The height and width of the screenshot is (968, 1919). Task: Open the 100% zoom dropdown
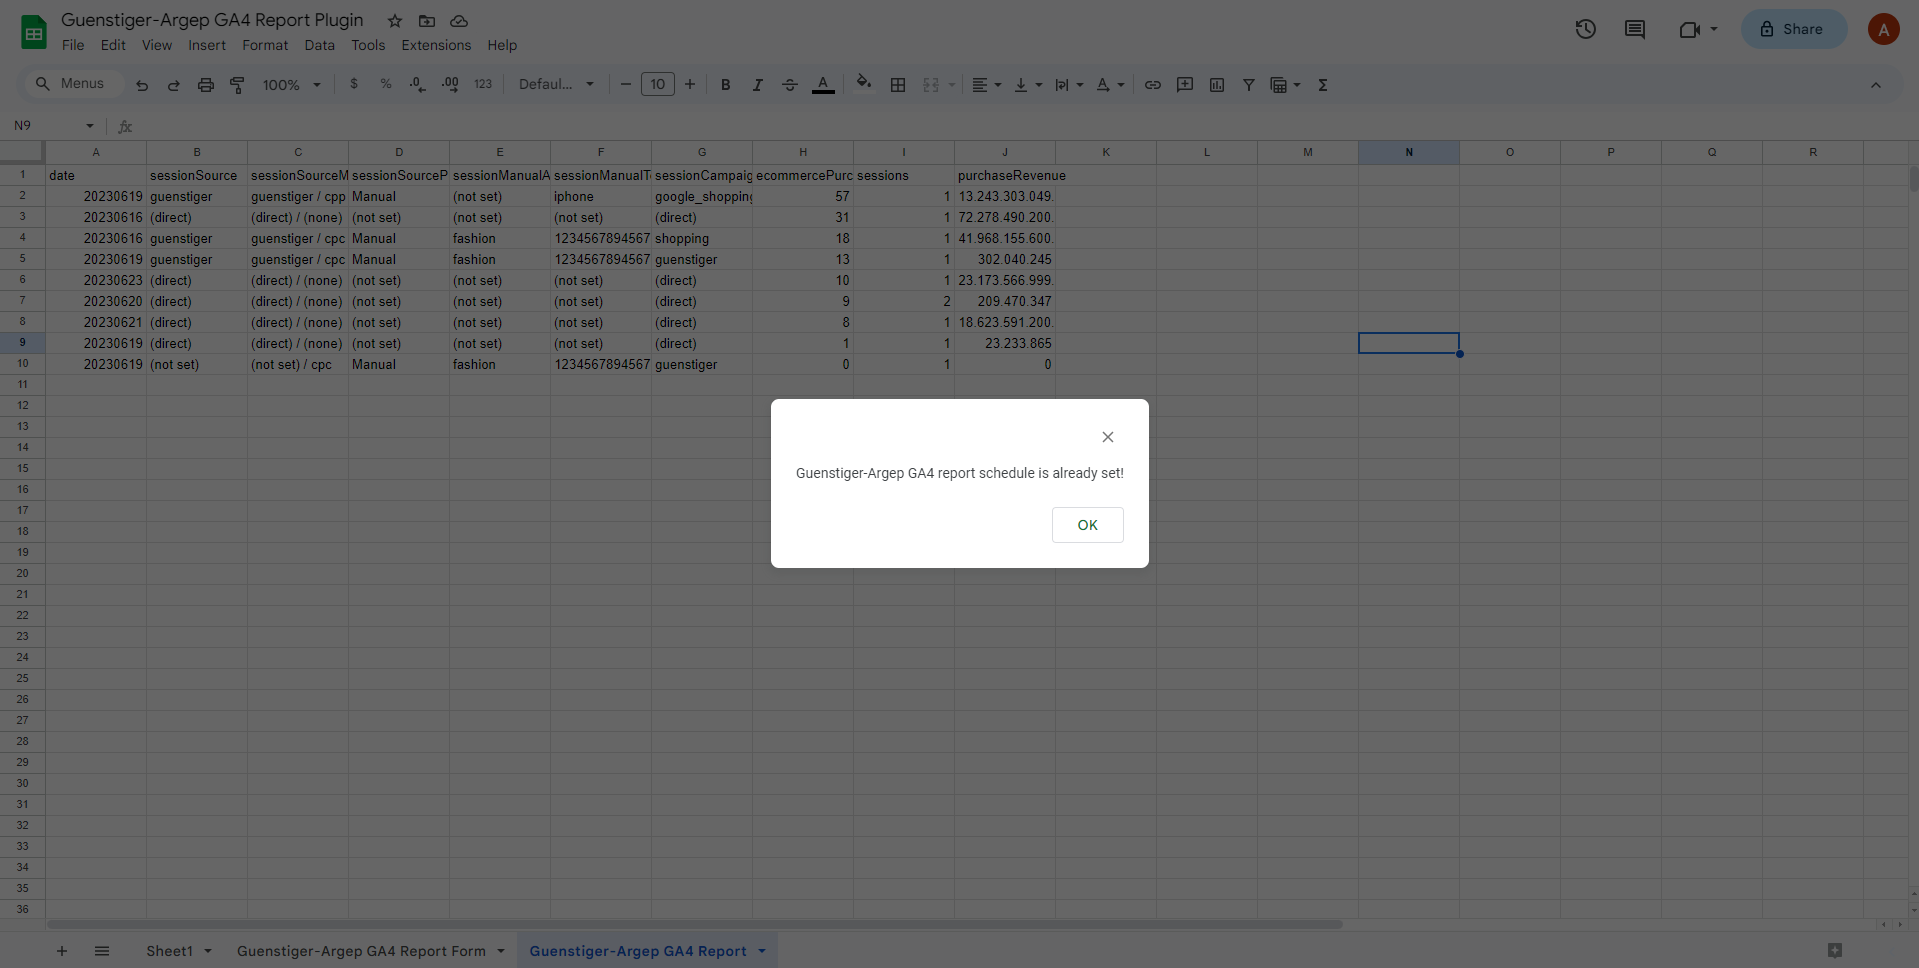click(x=291, y=85)
